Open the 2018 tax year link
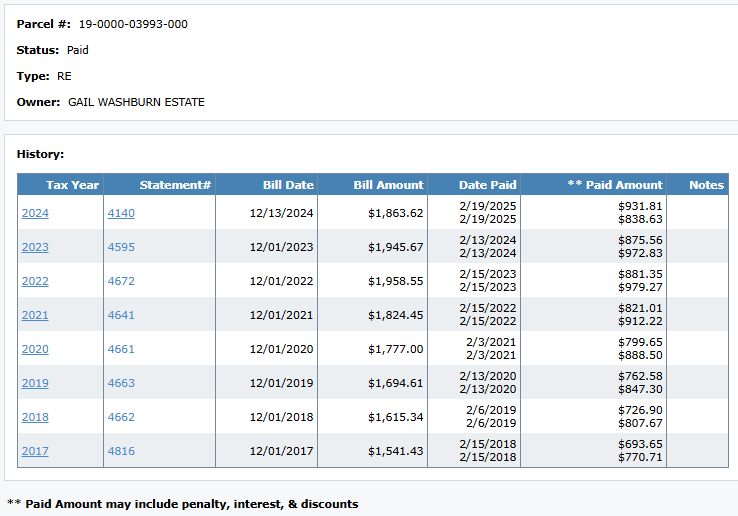Image resolution: width=738 pixels, height=516 pixels. [35, 417]
